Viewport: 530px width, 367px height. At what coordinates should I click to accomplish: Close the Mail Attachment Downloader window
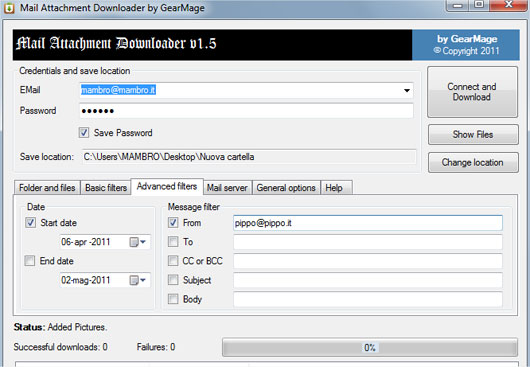click(508, 5)
